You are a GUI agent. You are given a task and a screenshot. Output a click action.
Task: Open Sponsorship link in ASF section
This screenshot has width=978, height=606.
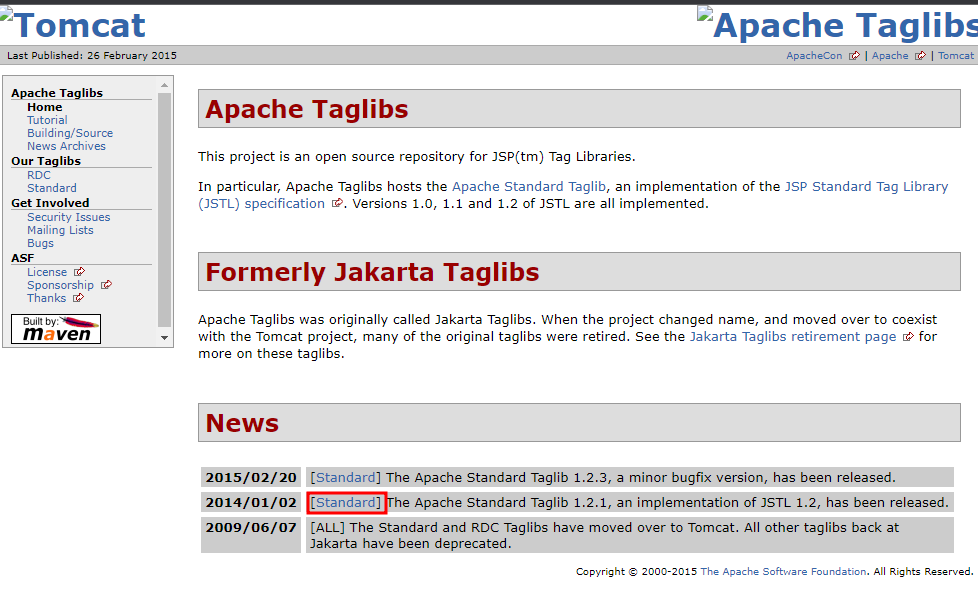click(x=61, y=285)
